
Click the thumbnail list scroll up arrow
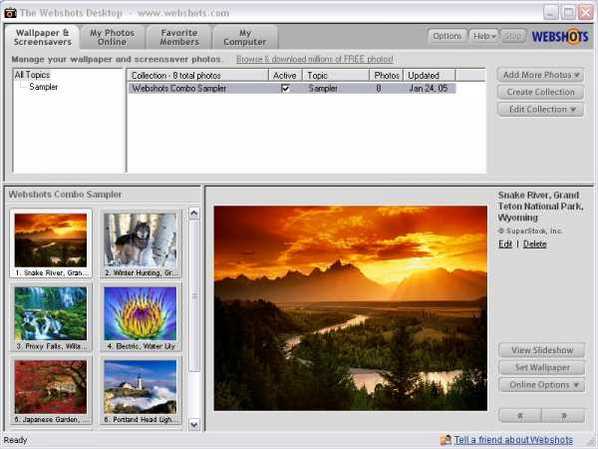click(194, 213)
